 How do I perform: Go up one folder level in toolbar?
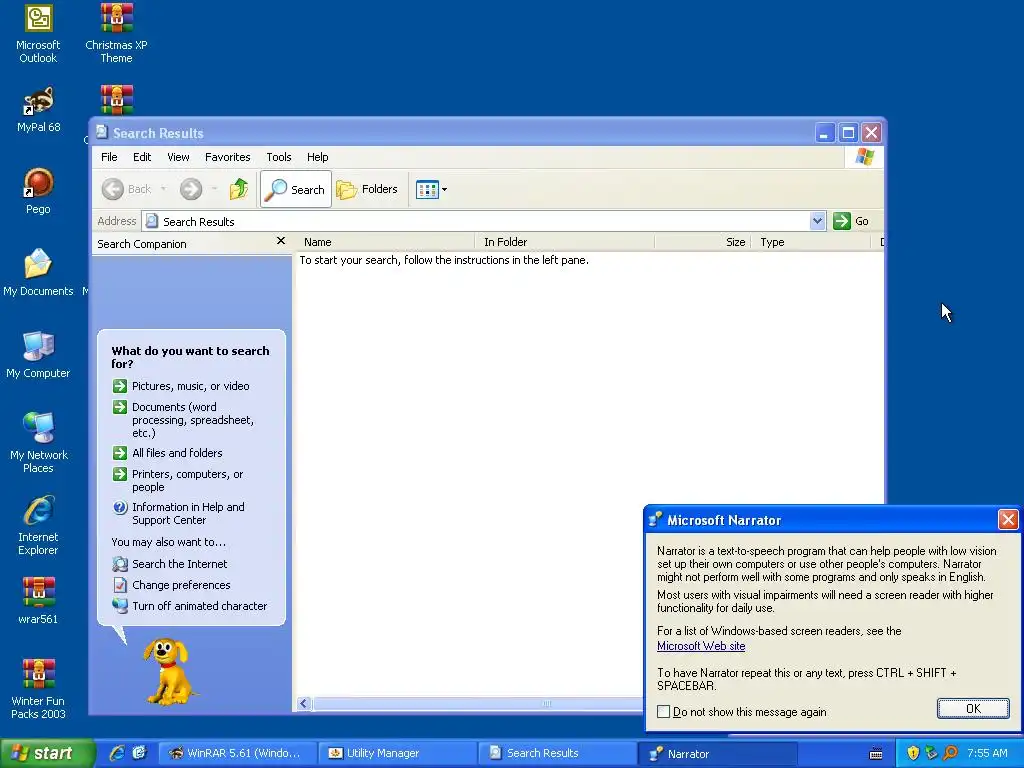pos(239,189)
